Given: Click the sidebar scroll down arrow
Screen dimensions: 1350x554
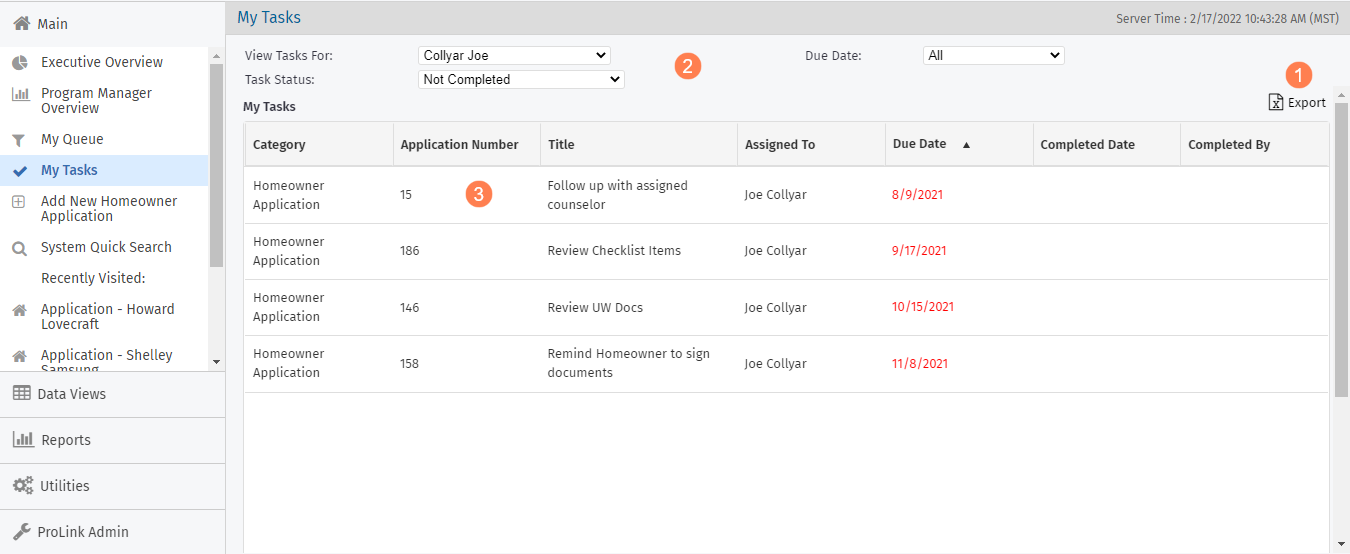Looking at the screenshot, I should tap(216, 361).
